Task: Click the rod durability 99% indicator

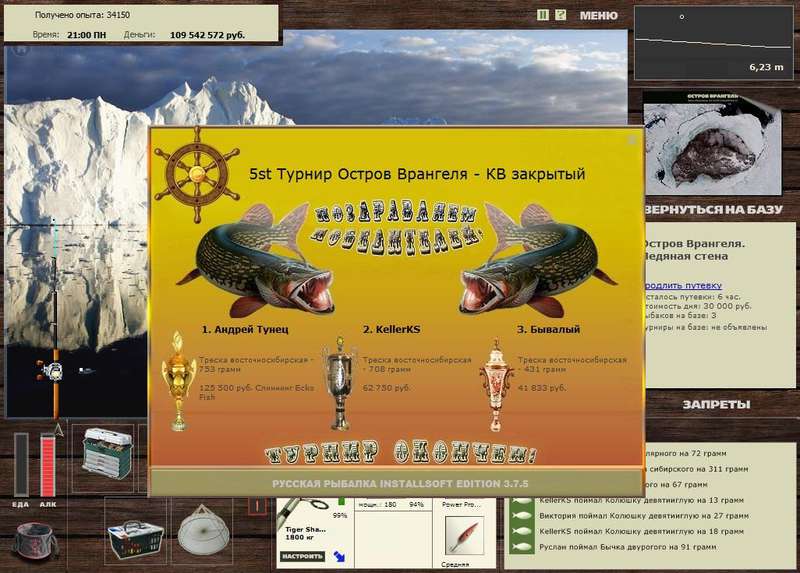Action: 340,515
